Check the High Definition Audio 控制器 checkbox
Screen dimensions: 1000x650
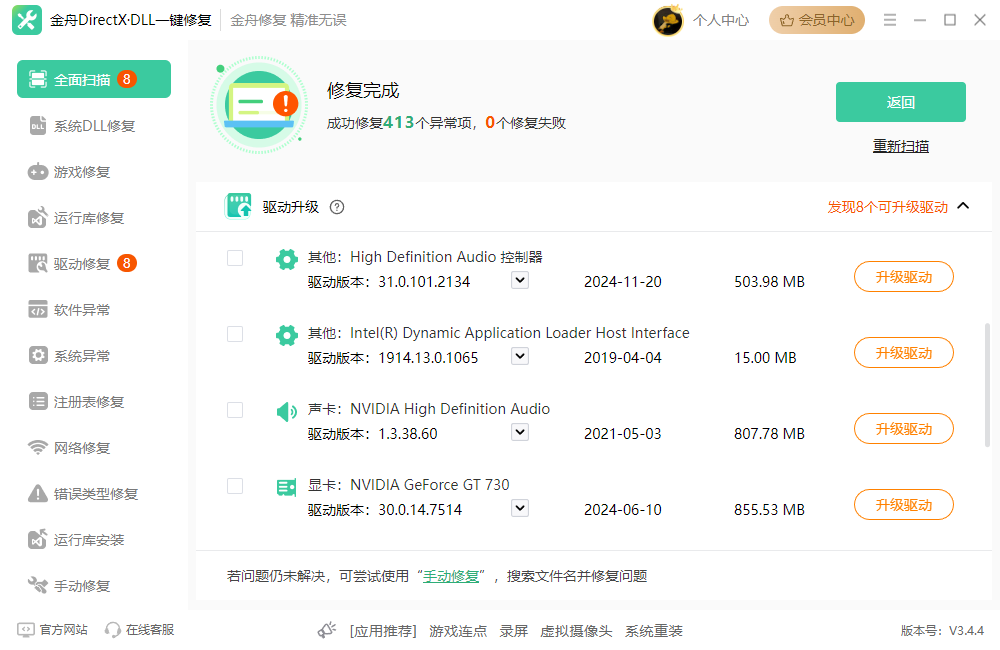(235, 258)
